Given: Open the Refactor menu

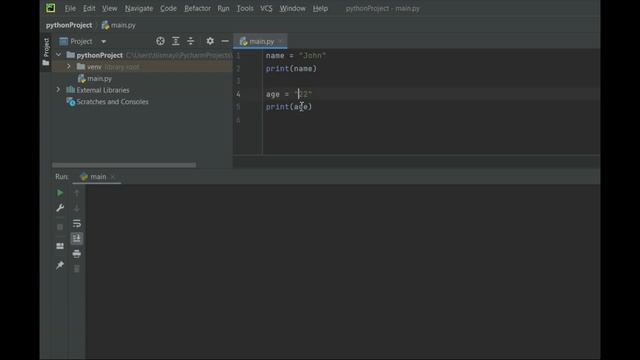Looking at the screenshot, I should click(197, 9).
